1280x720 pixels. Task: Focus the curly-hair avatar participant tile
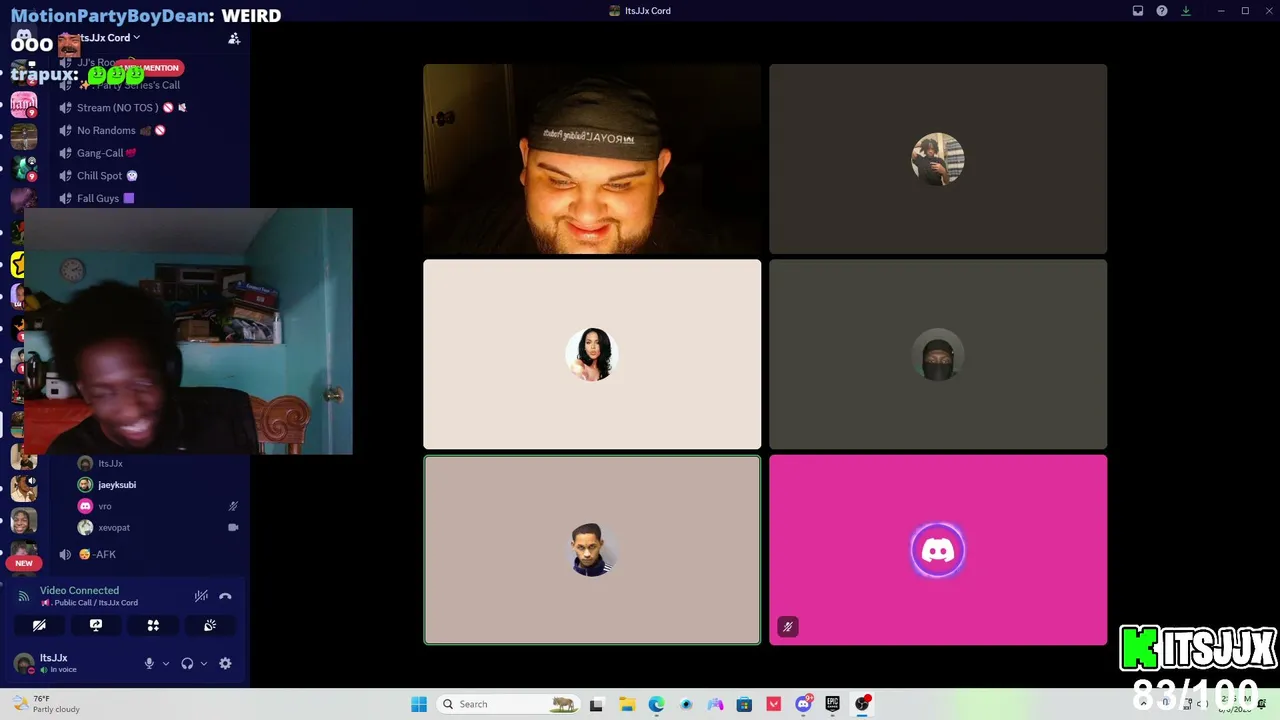pos(938,159)
